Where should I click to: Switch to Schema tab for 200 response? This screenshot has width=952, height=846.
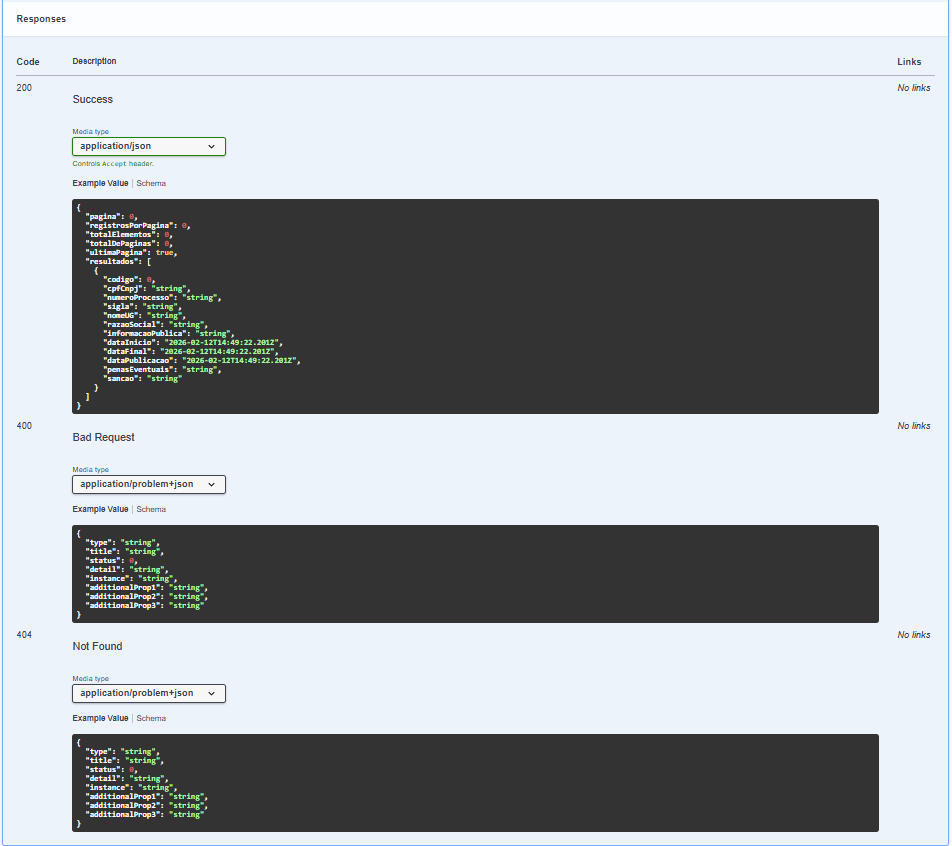coord(151,183)
